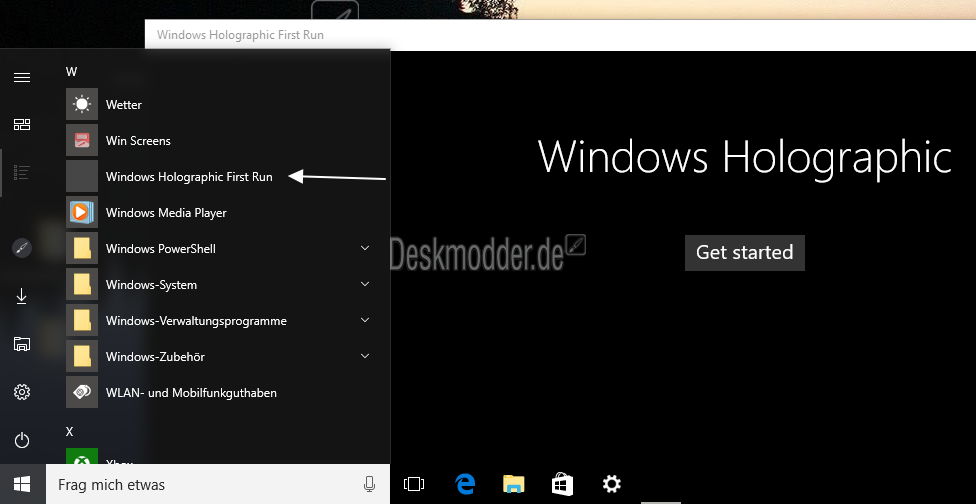Open the Xbox app tile

(x=82, y=456)
